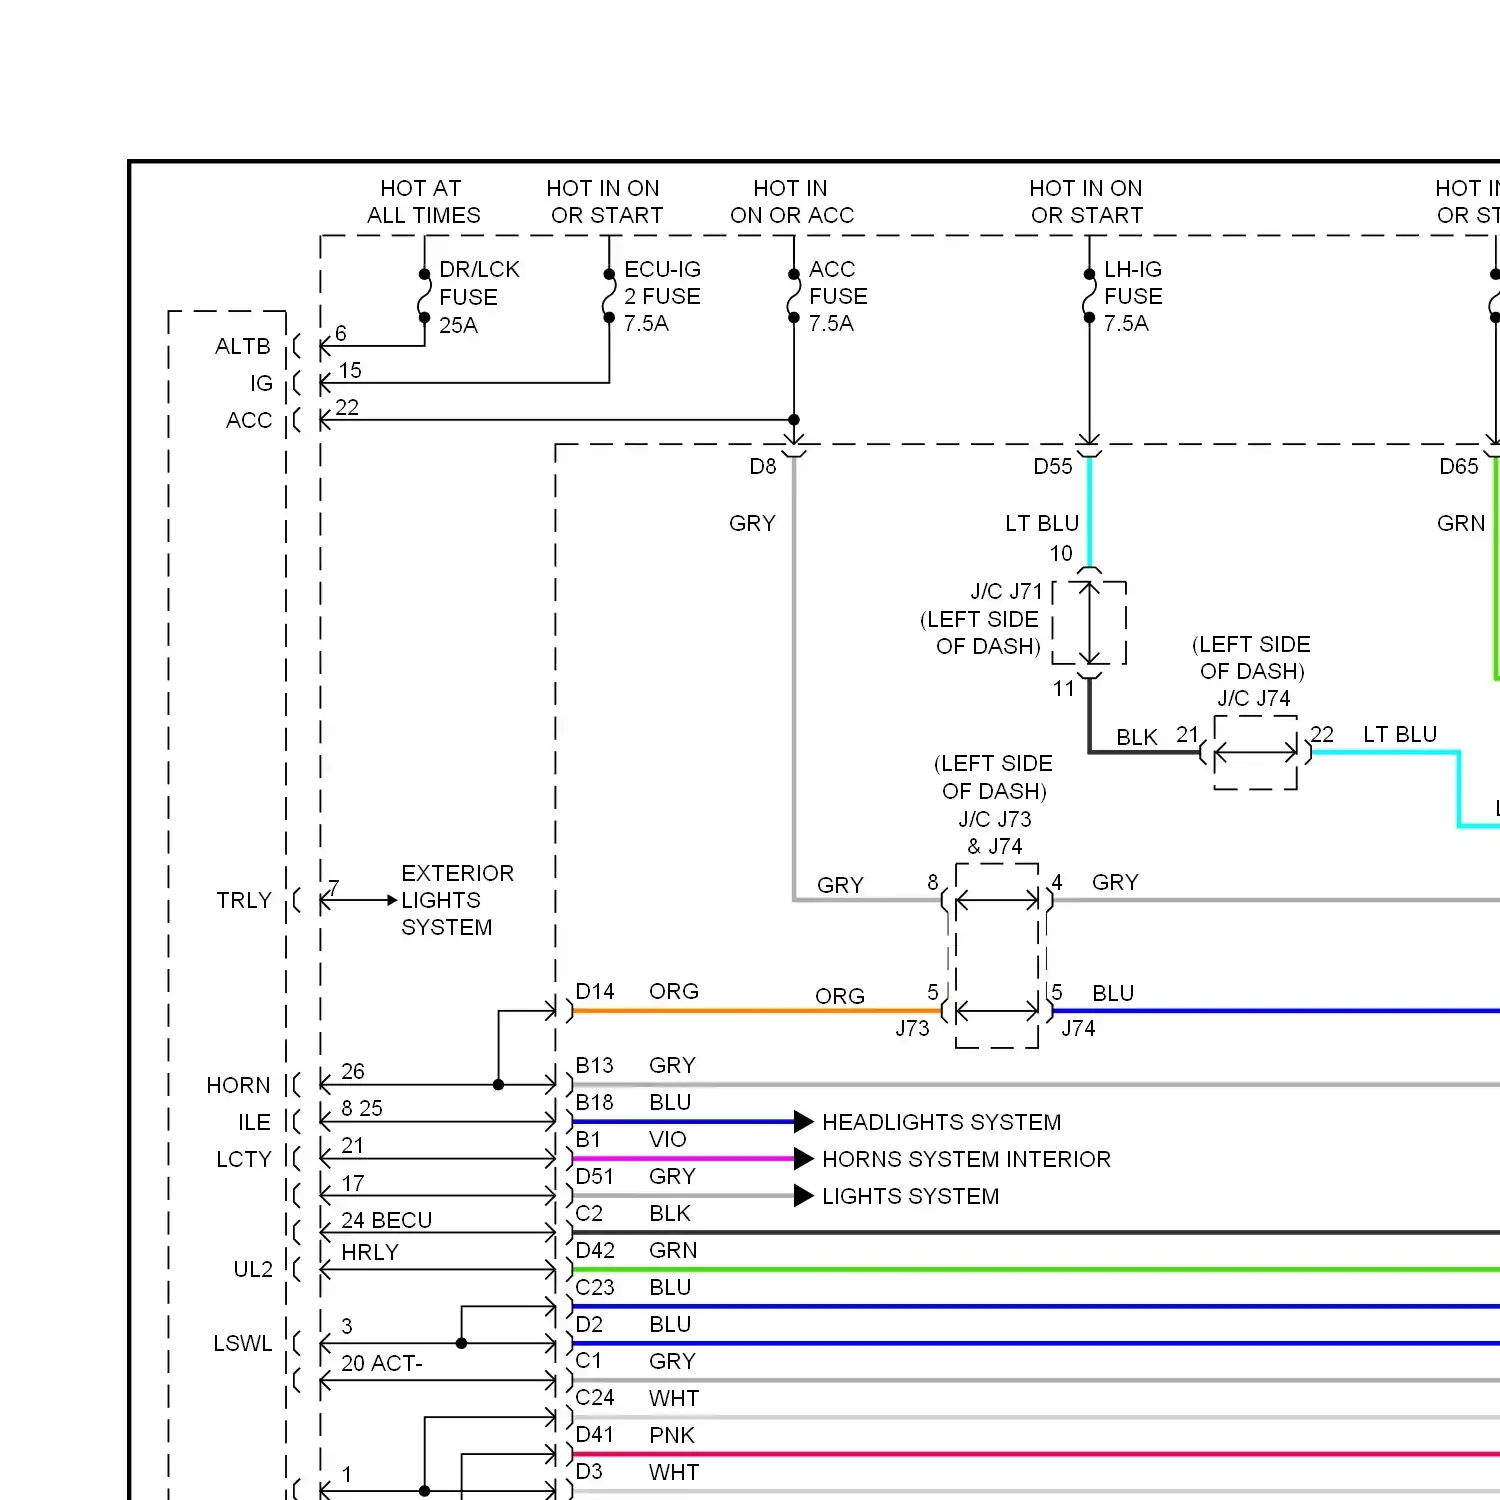Image resolution: width=1500 pixels, height=1500 pixels.
Task: Click the 'HRLY' pin text
Action: (x=370, y=1253)
